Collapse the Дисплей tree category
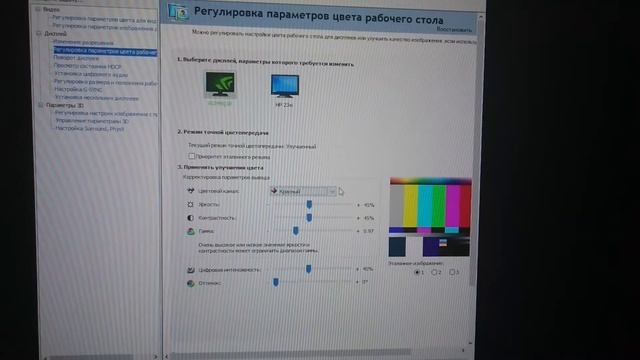 coord(39,33)
